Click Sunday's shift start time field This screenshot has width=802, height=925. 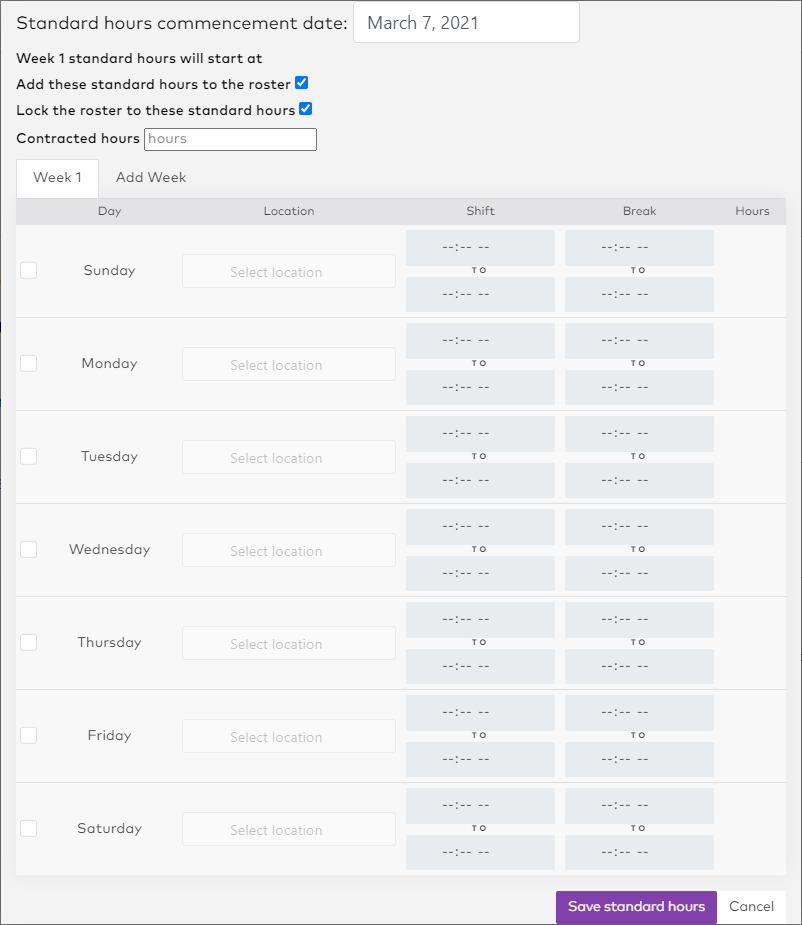click(x=480, y=248)
